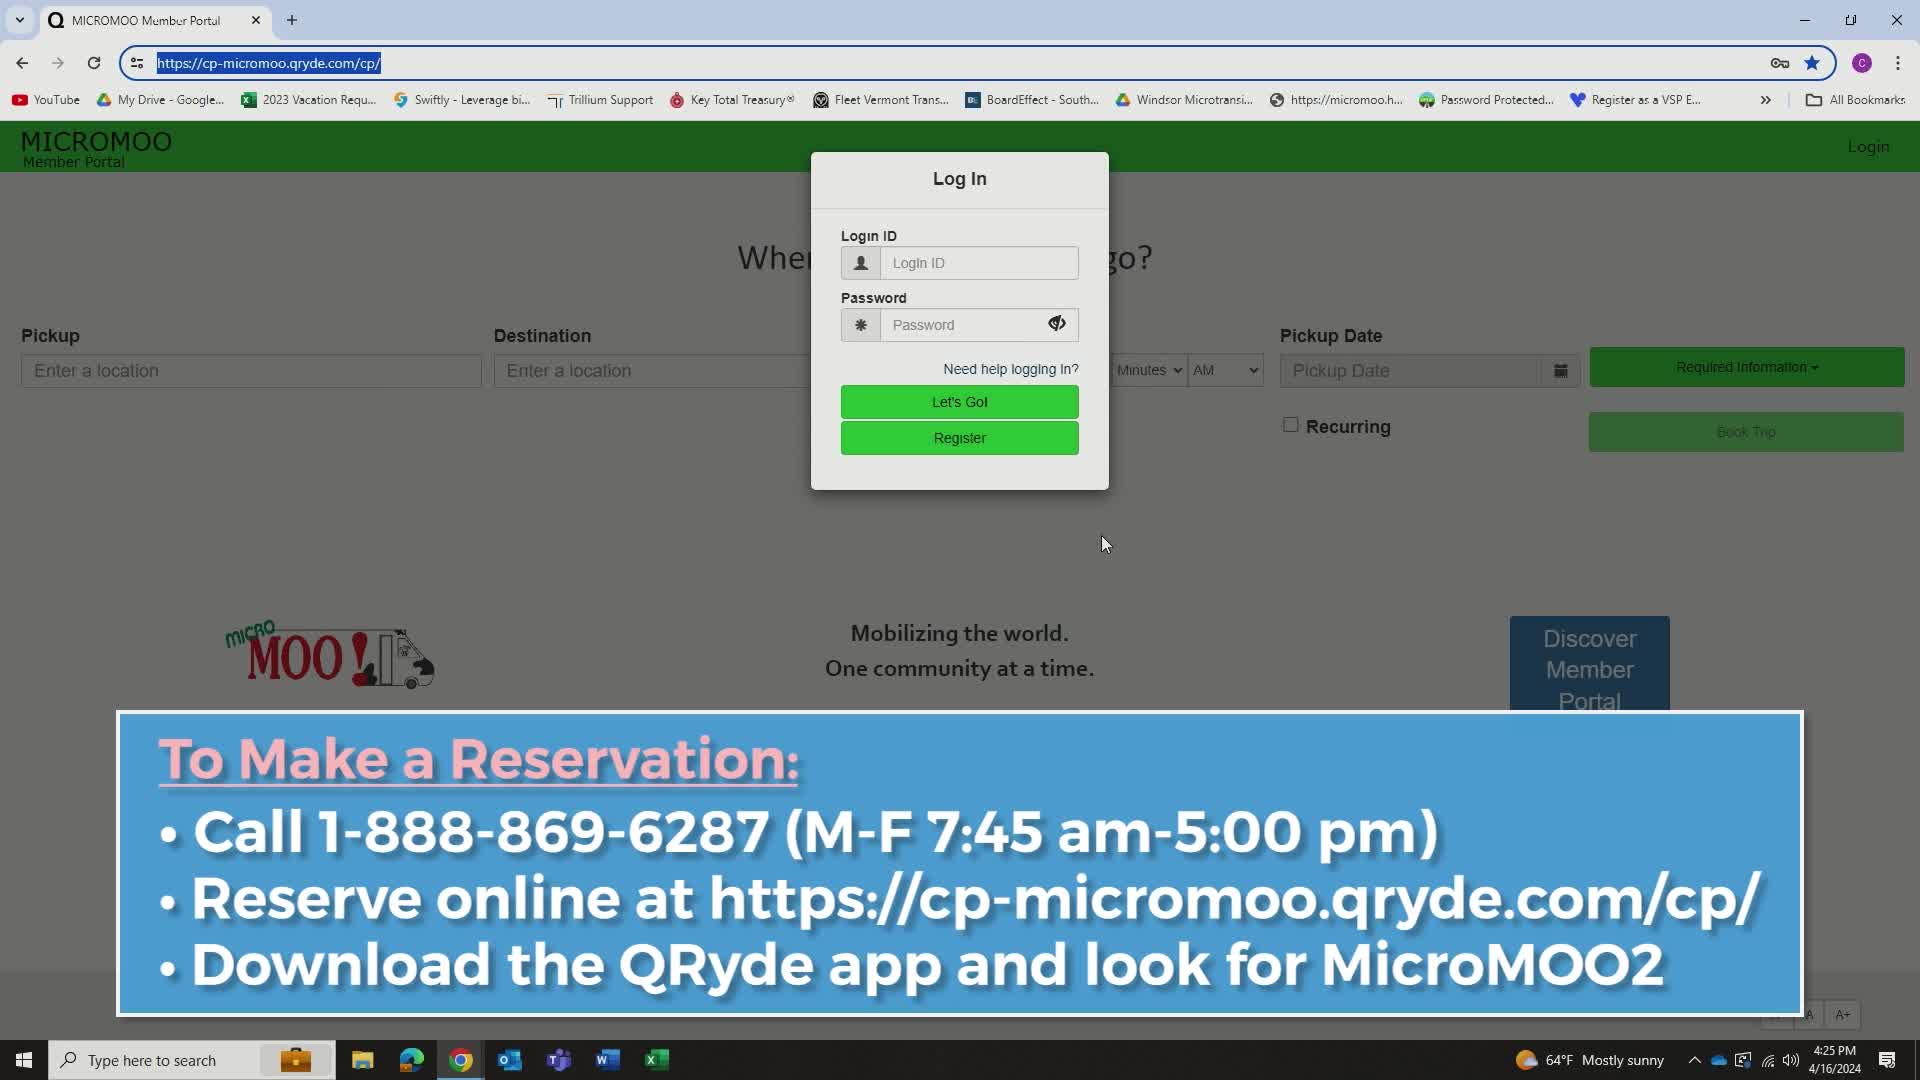This screenshot has height=1080, width=1920.
Task: Show hidden system tray icons
Action: coord(1694,1060)
